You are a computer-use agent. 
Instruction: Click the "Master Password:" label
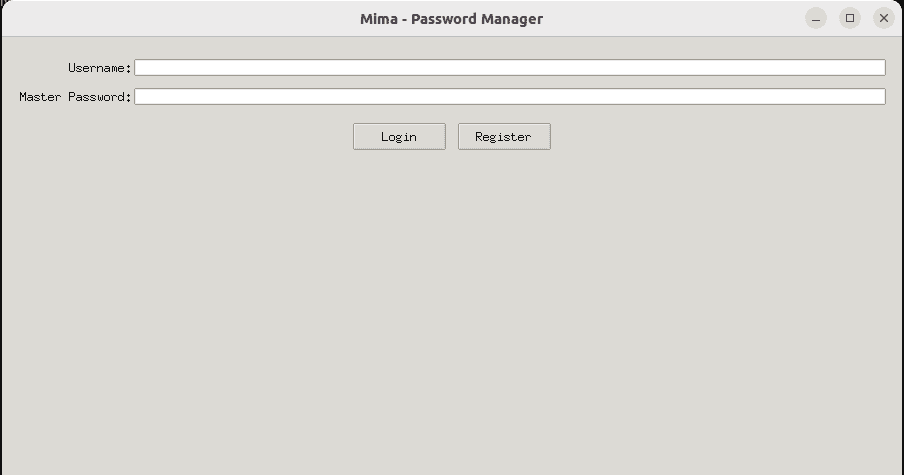pos(75,97)
